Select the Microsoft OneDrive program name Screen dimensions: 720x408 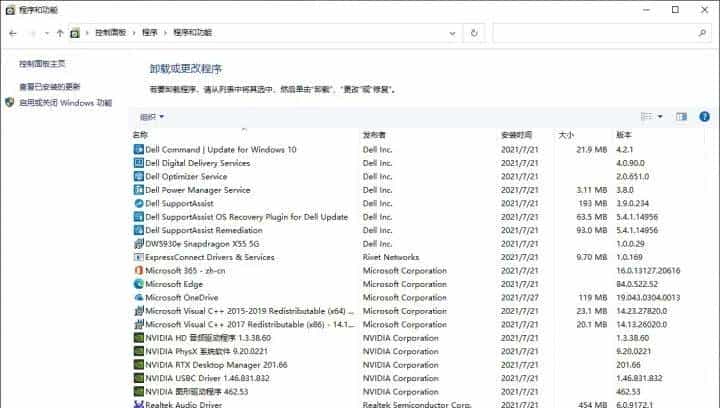(x=182, y=297)
